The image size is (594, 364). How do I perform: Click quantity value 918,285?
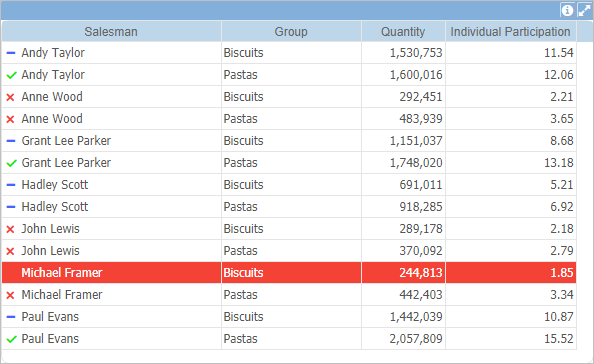421,206
